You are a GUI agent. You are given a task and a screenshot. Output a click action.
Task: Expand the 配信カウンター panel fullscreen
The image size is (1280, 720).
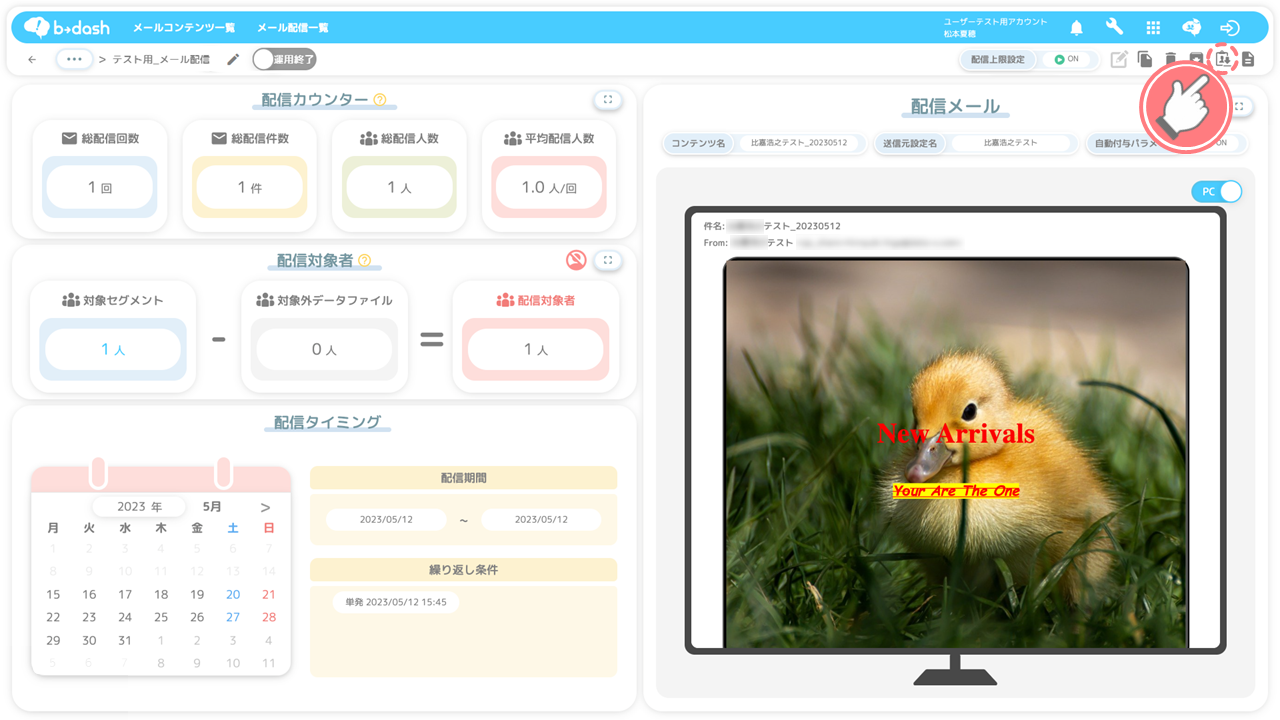[x=607, y=100]
